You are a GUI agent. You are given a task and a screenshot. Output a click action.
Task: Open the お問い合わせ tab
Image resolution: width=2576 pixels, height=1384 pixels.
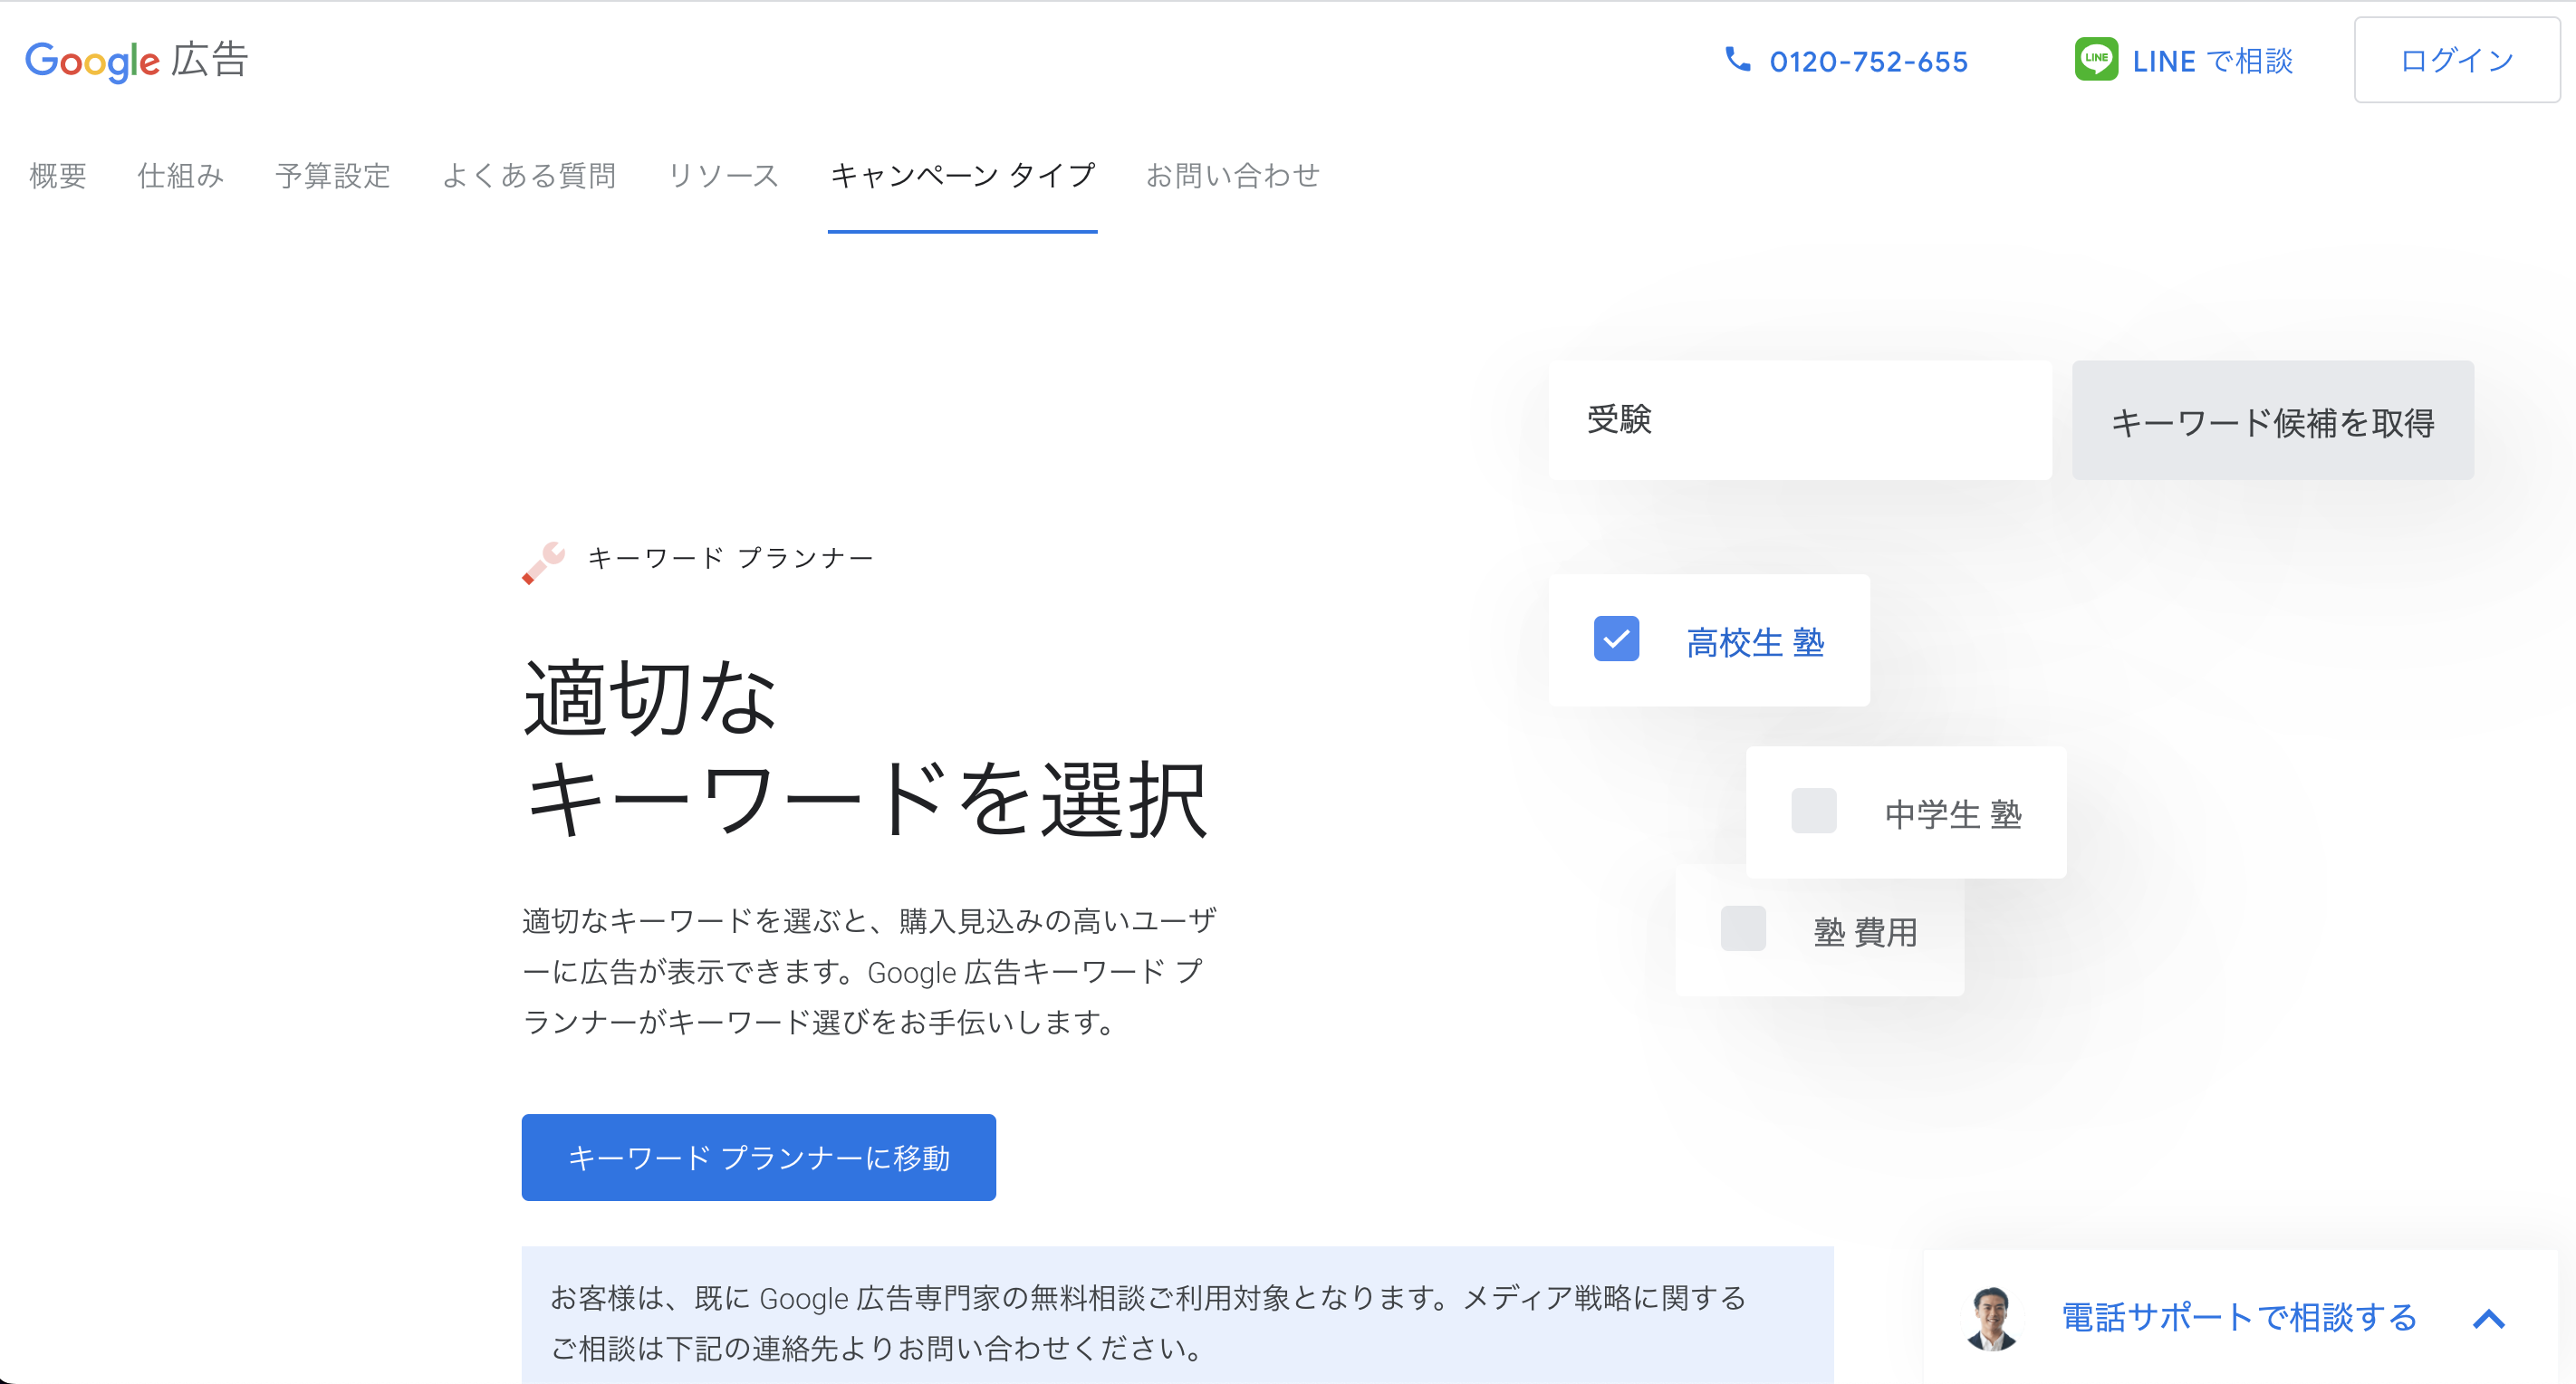click(1233, 176)
